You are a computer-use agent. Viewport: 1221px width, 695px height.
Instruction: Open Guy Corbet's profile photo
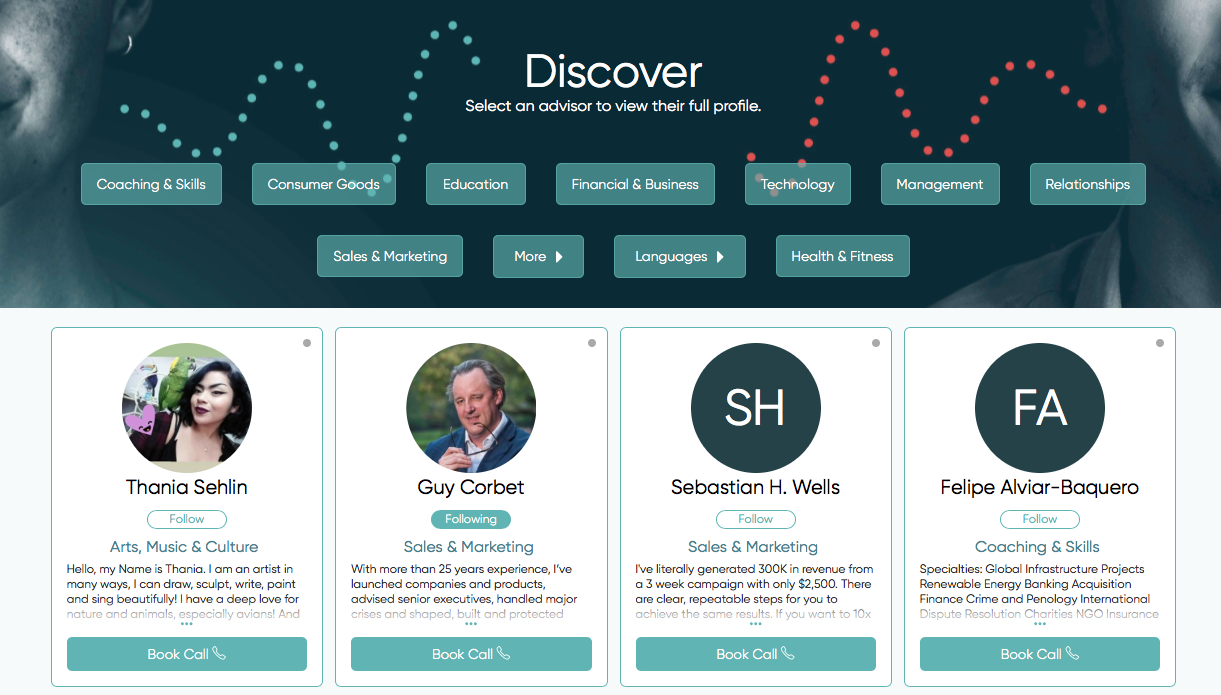pyautogui.click(x=471, y=408)
